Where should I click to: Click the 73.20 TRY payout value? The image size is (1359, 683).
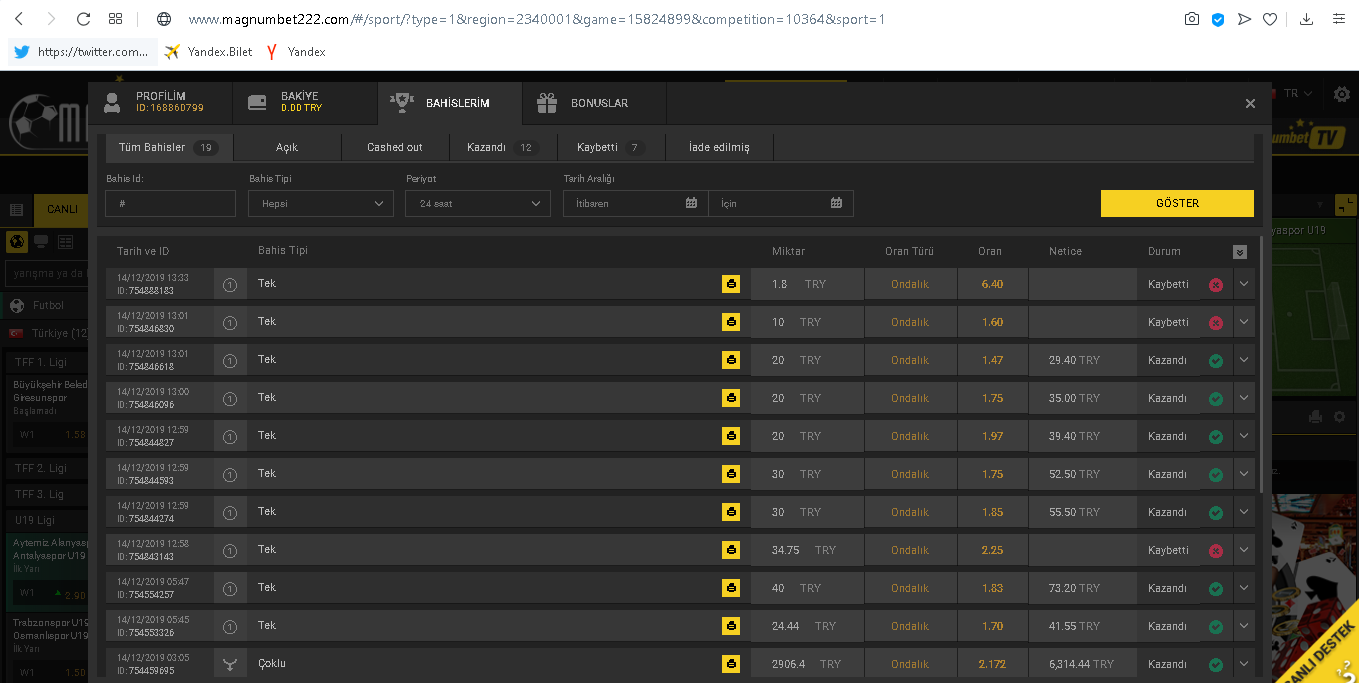coord(1074,588)
